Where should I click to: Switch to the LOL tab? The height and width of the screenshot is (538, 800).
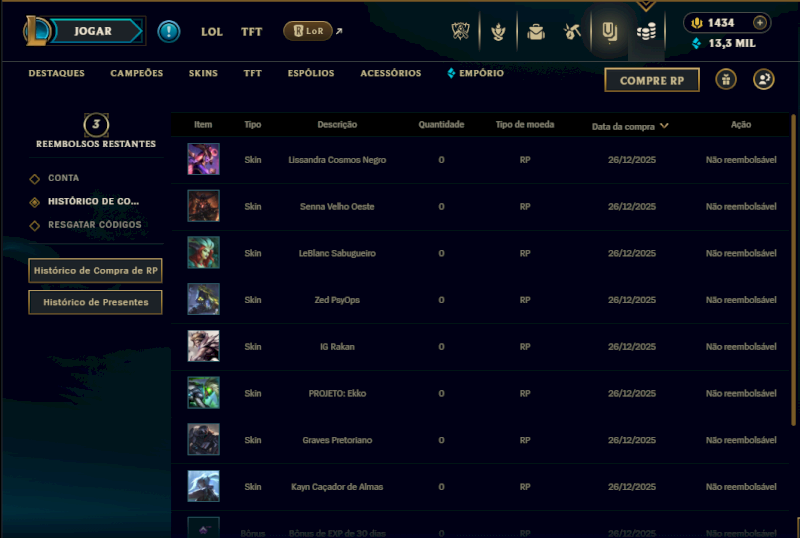(x=212, y=32)
